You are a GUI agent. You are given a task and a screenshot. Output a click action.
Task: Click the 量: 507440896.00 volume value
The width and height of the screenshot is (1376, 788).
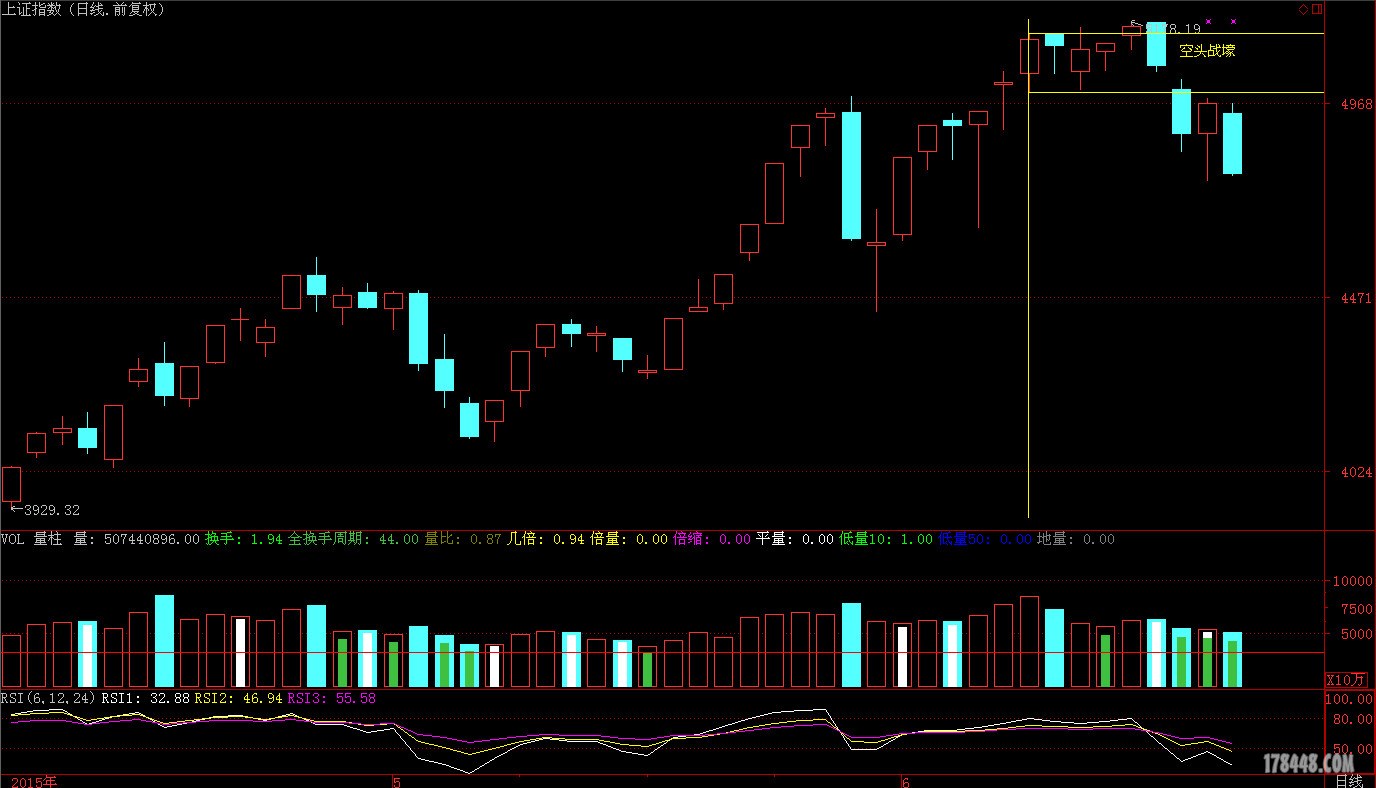pyautogui.click(x=137, y=539)
